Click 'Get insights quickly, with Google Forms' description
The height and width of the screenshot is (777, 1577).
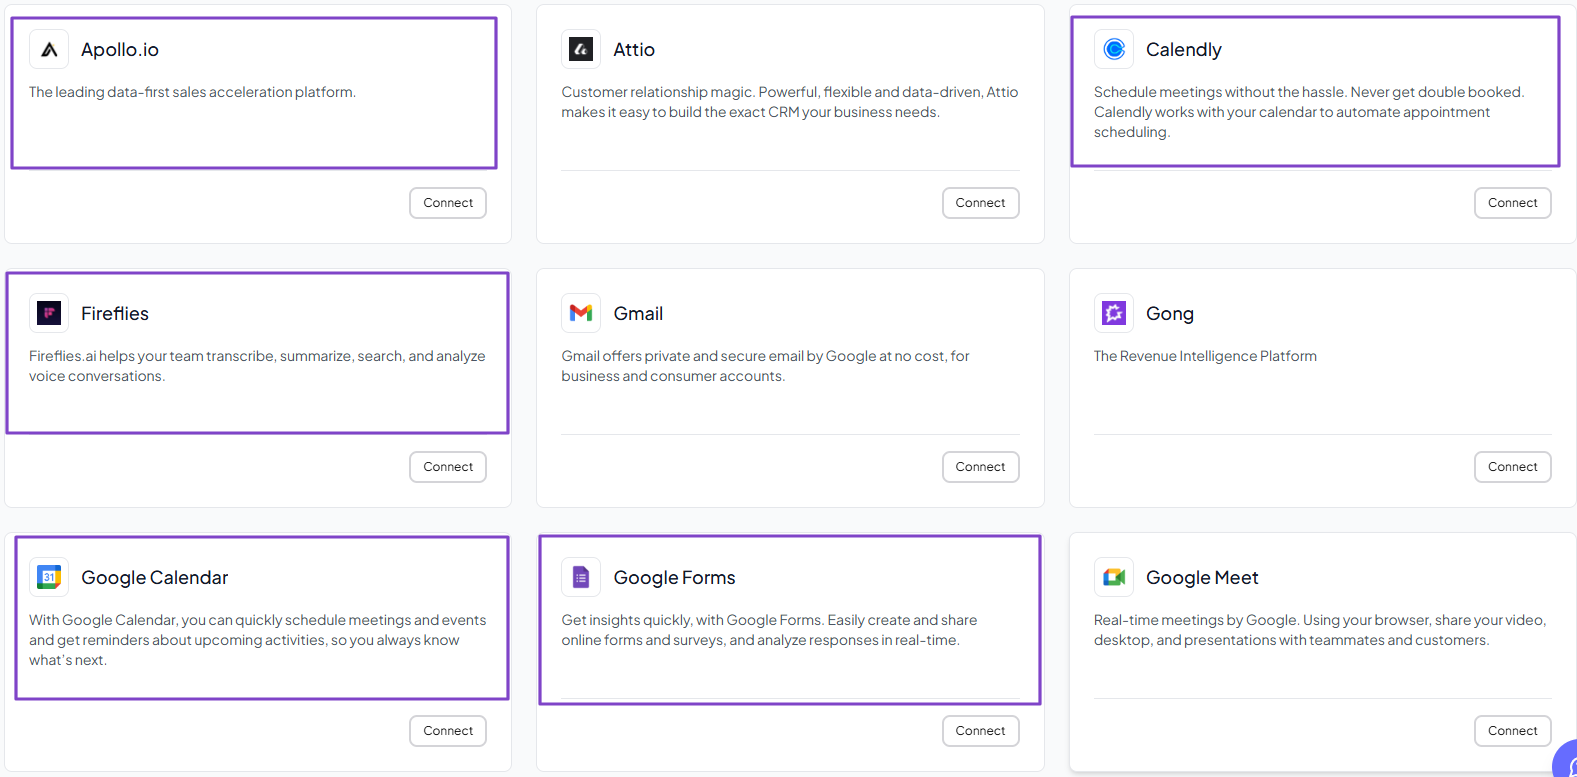769,630
